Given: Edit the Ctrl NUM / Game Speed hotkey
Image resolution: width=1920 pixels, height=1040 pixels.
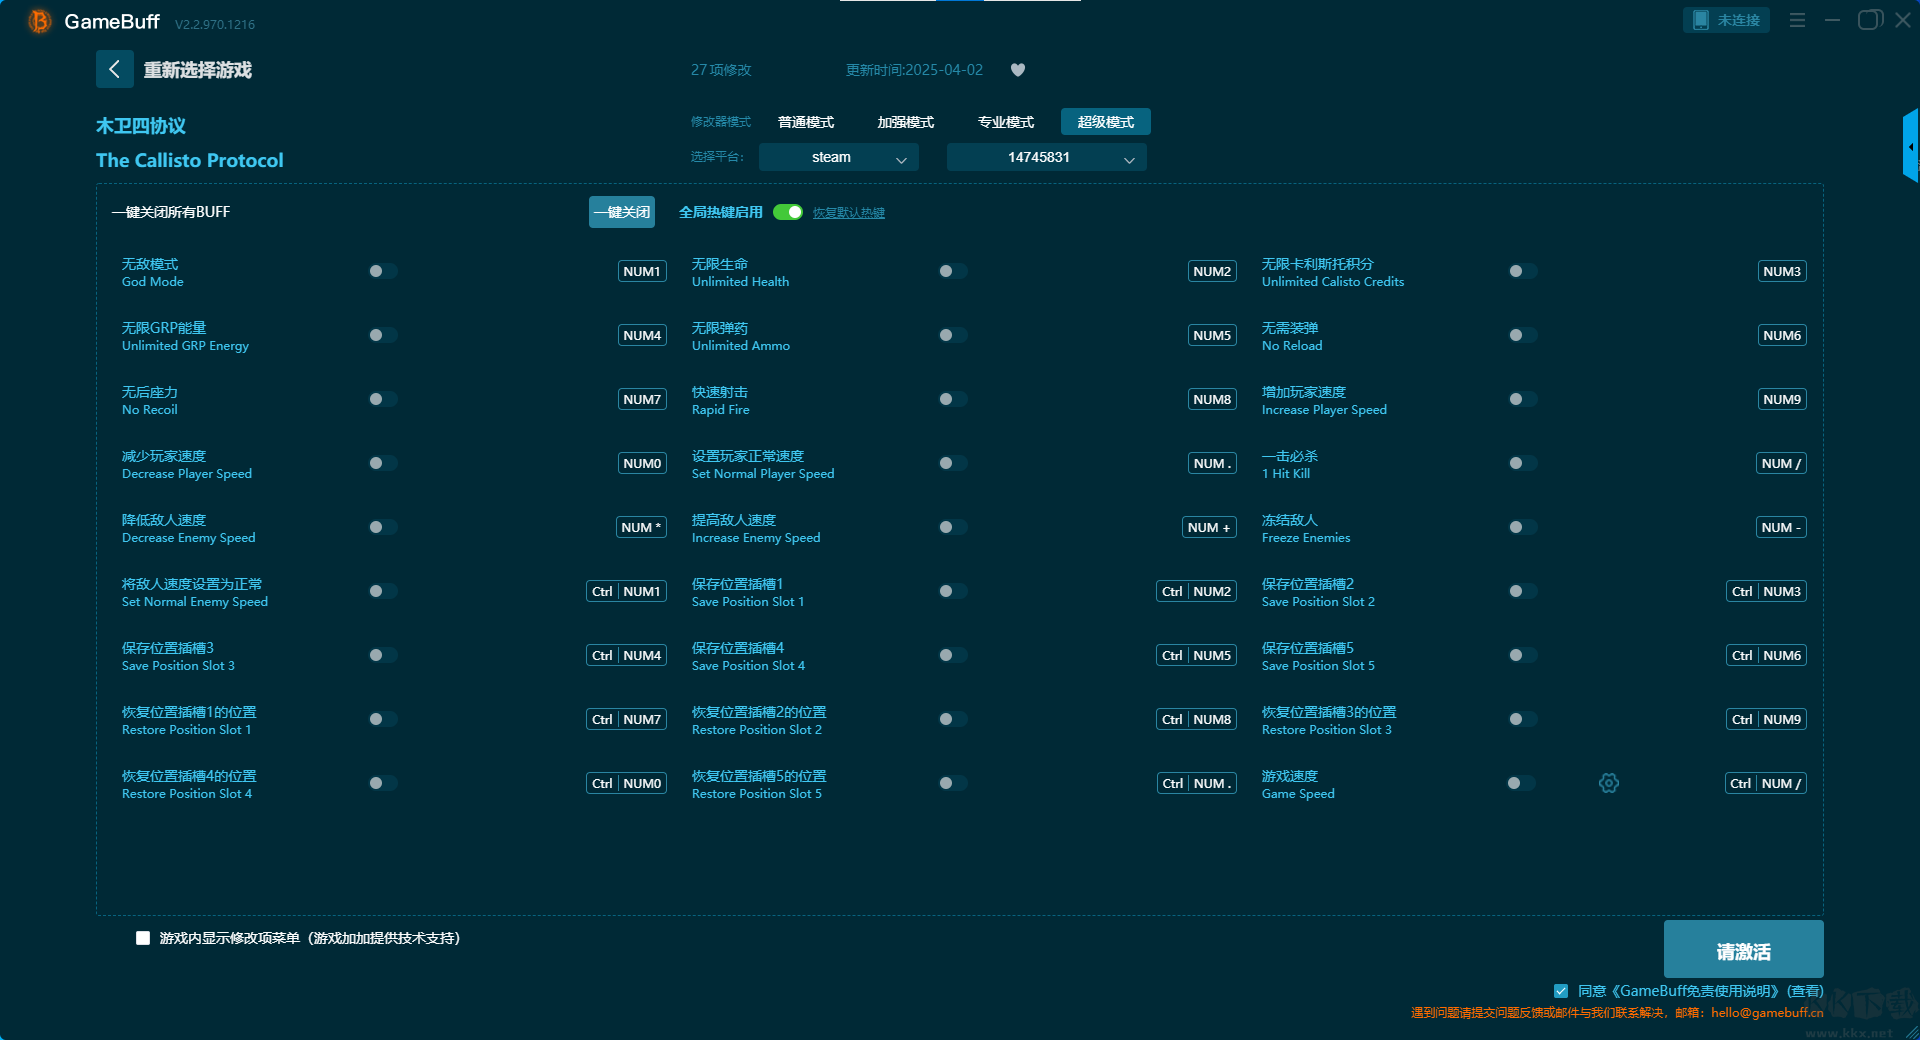Looking at the screenshot, I should pos(1766,783).
